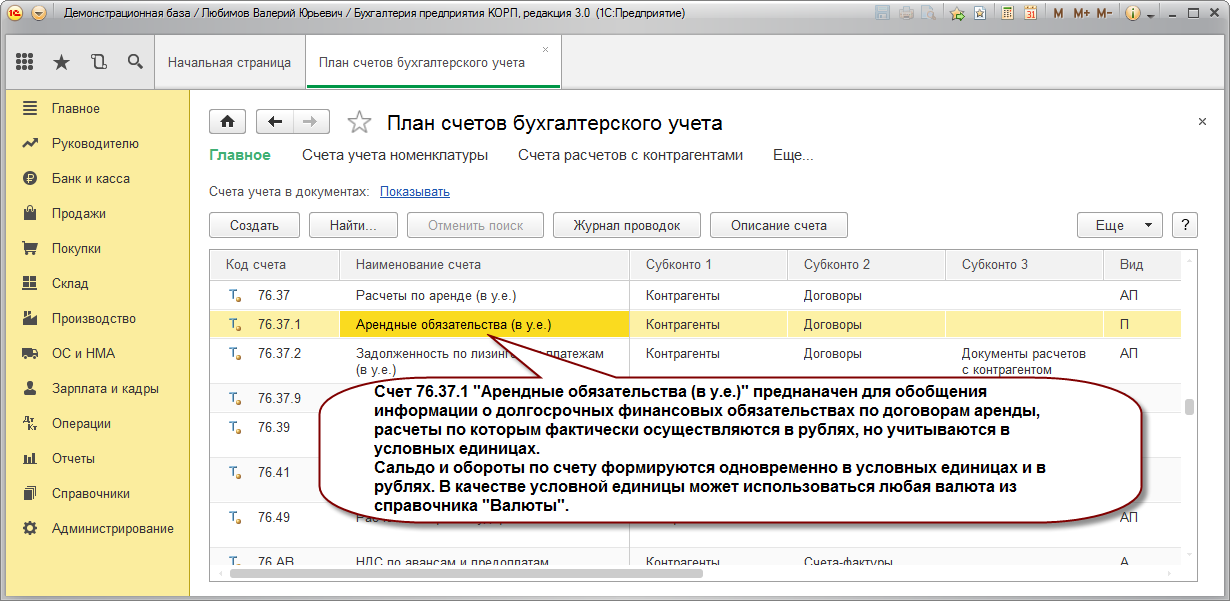
Task: Open the title bar bookmark icon with a star
Action: pyautogui.click(x=980, y=14)
